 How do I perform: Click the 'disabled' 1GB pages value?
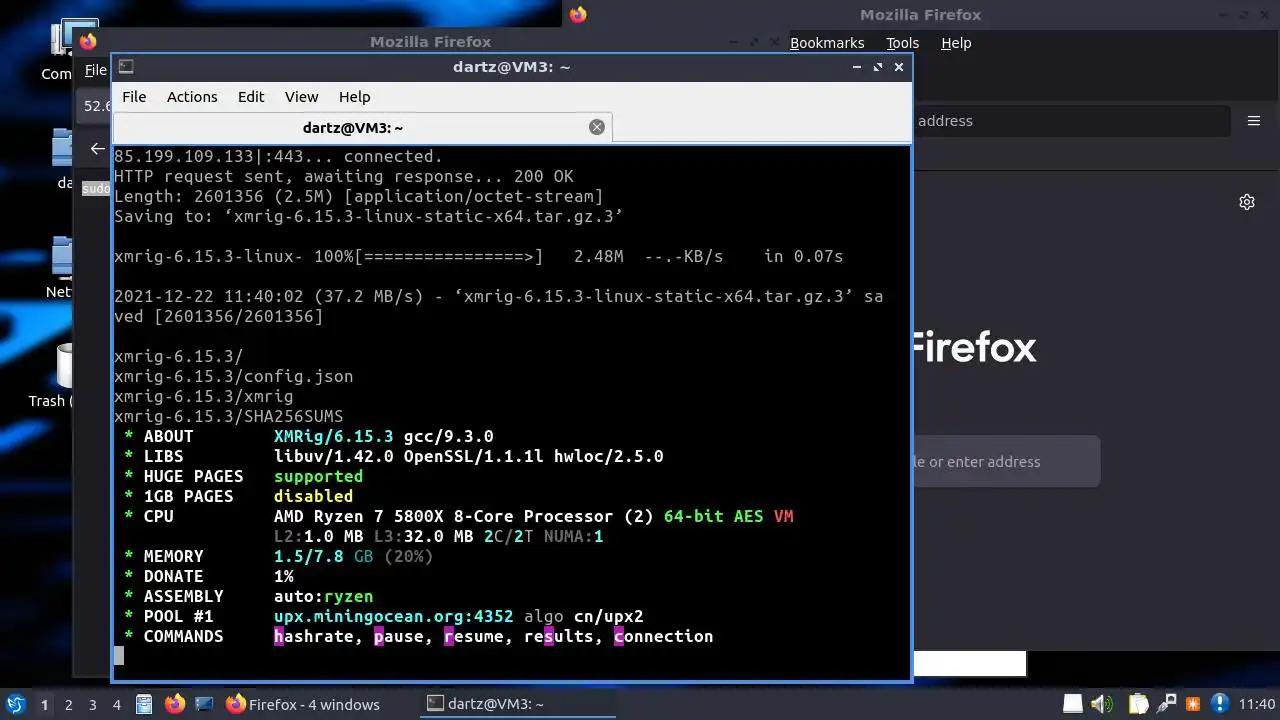(314, 496)
